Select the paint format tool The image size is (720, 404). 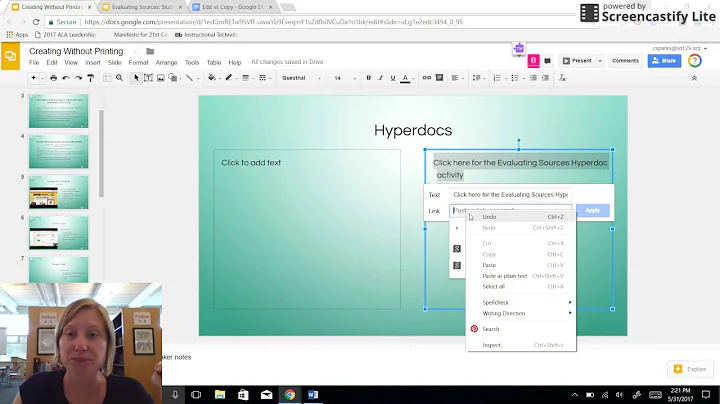tap(90, 78)
